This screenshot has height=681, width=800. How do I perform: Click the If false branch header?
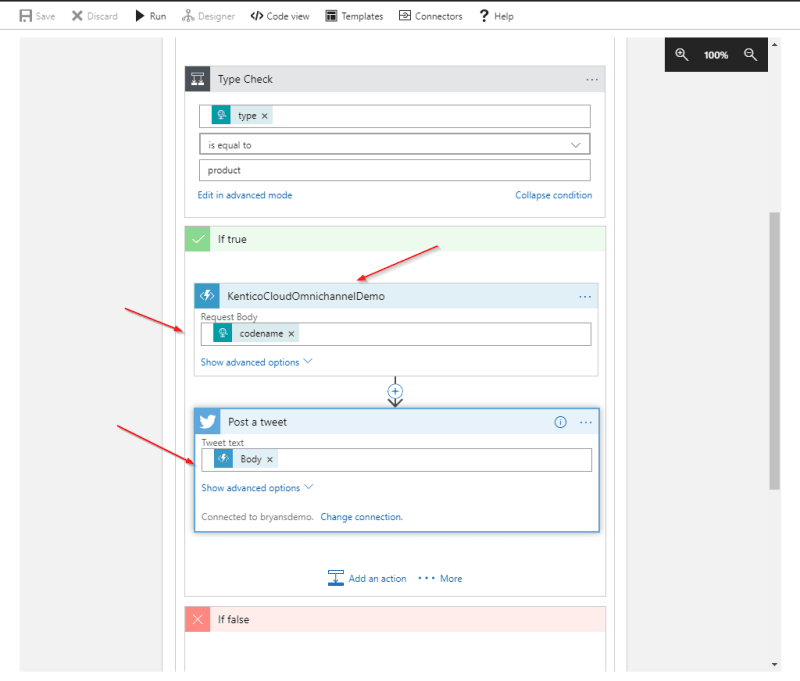(395, 619)
